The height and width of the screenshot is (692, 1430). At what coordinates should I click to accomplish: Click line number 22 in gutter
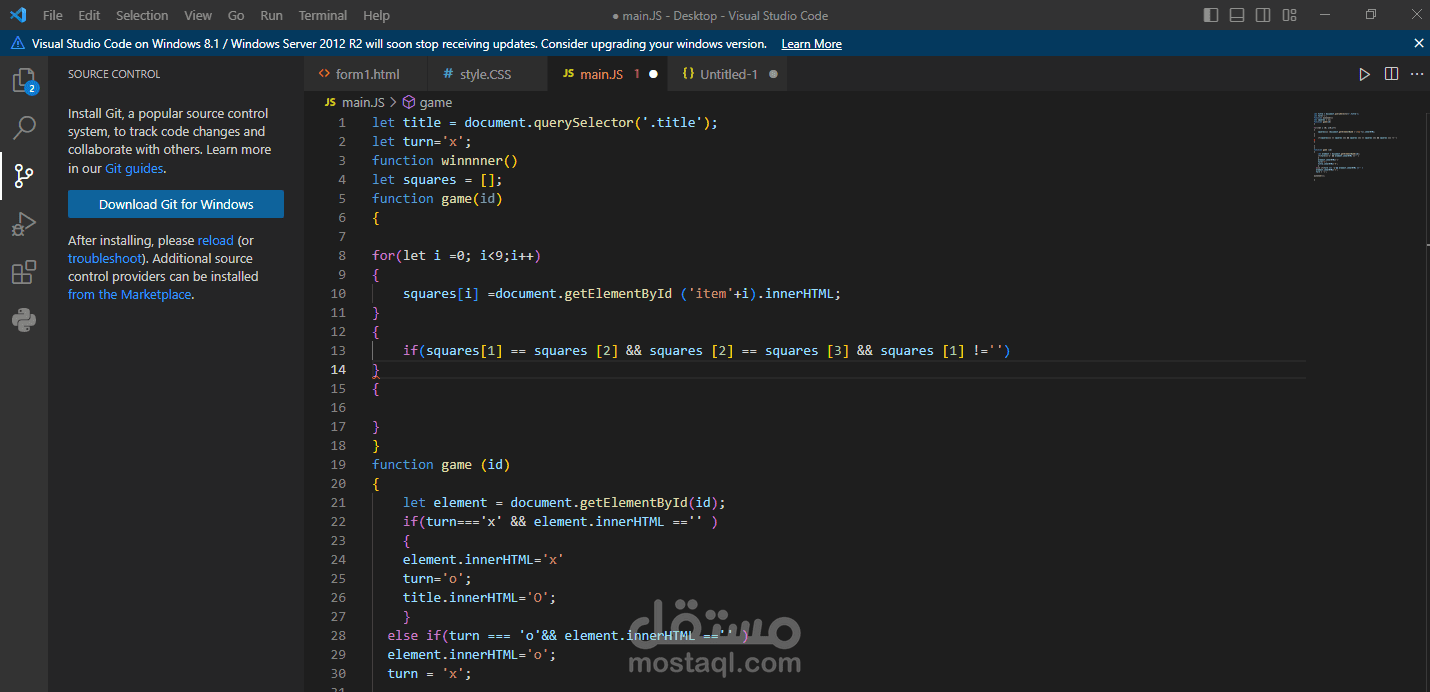click(x=338, y=521)
